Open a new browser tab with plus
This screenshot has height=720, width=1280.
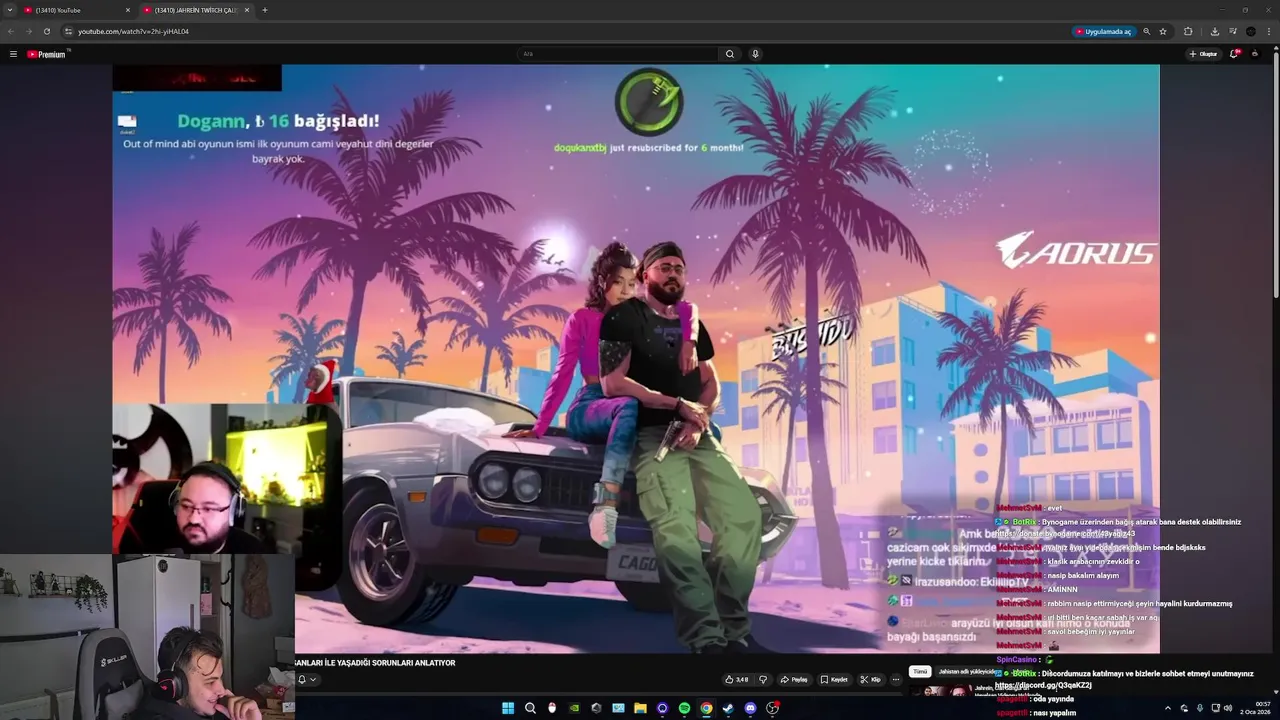click(264, 10)
